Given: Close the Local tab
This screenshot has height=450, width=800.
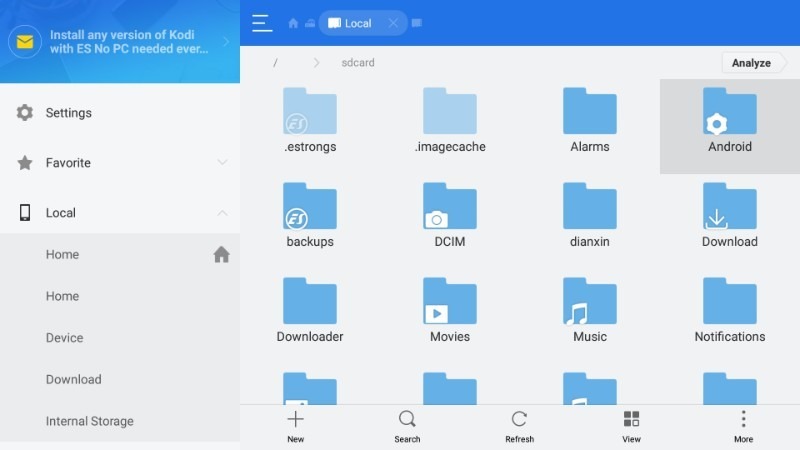Looking at the screenshot, I should click(x=393, y=23).
